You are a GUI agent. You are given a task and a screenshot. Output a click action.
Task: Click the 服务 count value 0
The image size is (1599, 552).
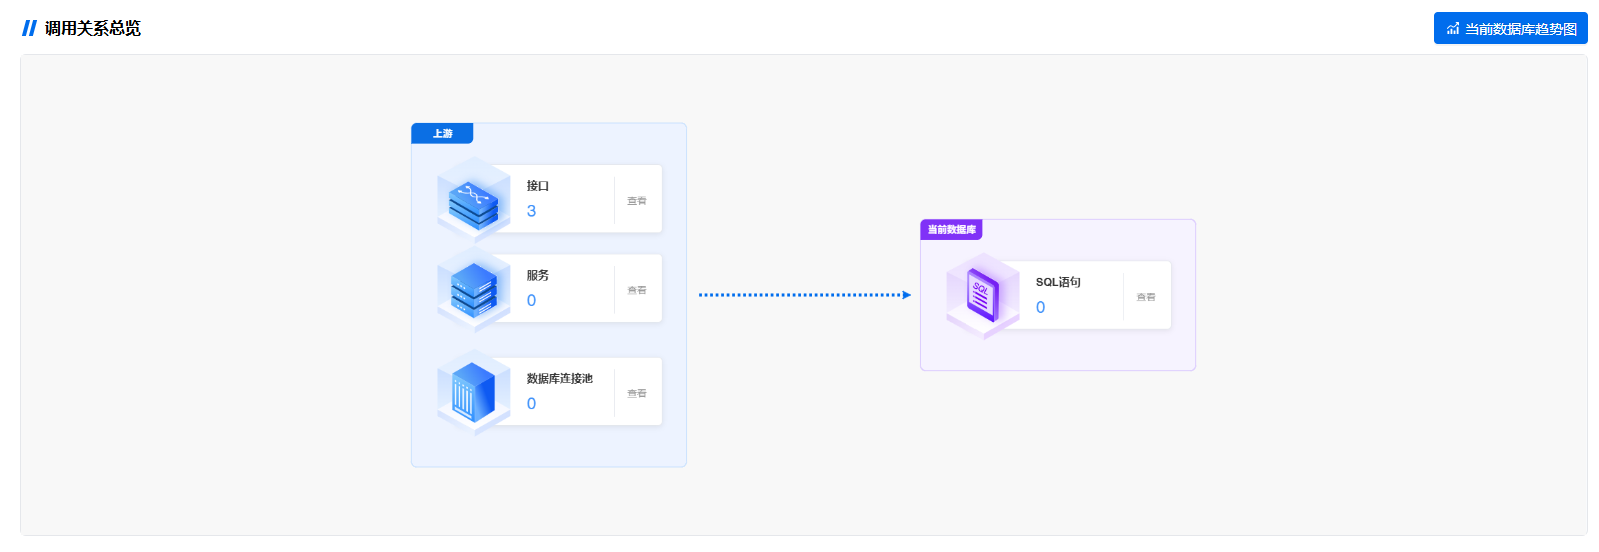(x=531, y=300)
